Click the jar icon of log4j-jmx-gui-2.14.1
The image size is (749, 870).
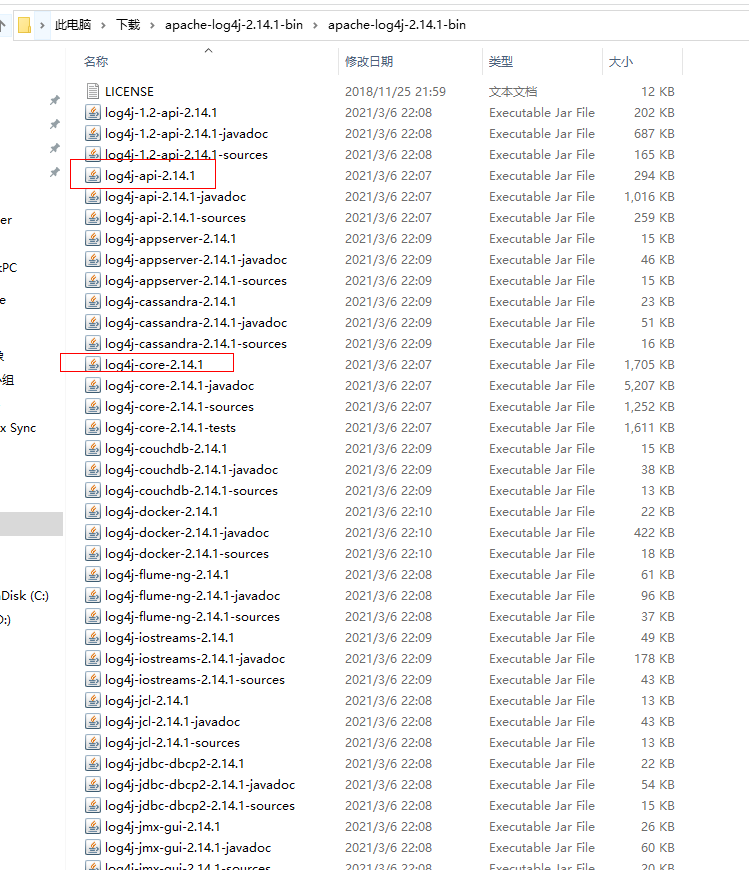tap(93, 827)
